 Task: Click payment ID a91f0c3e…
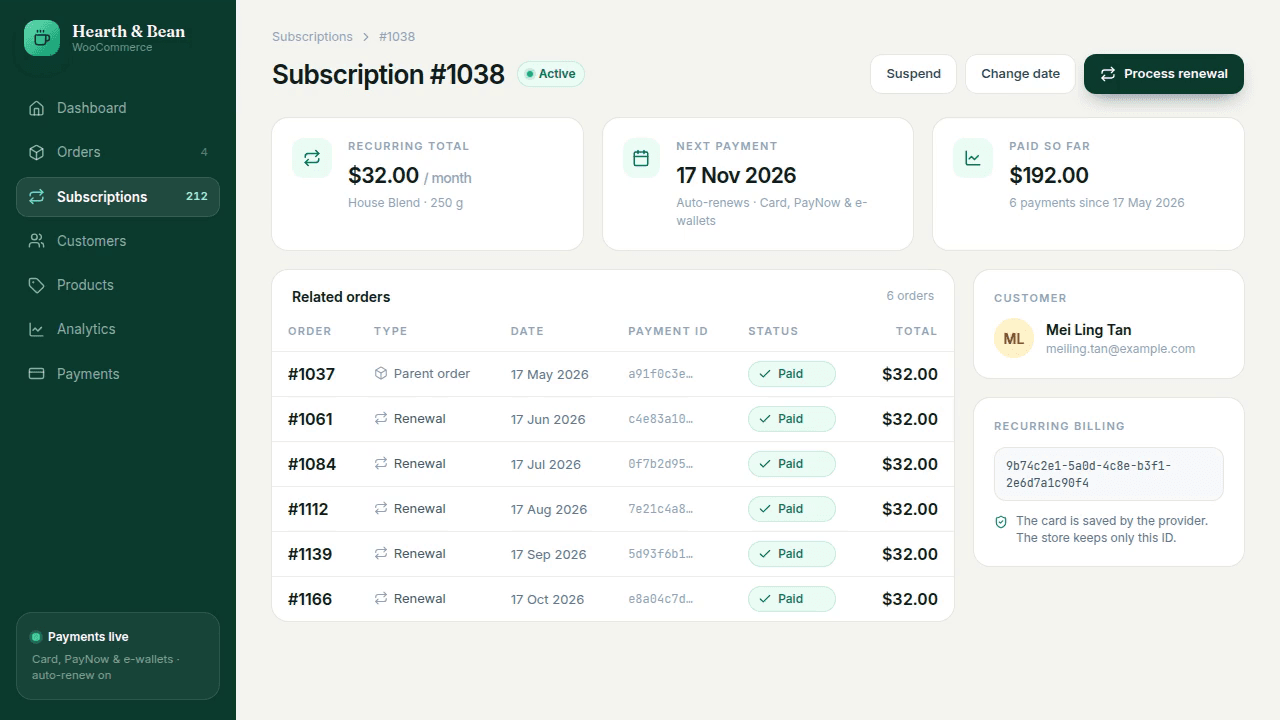660,374
